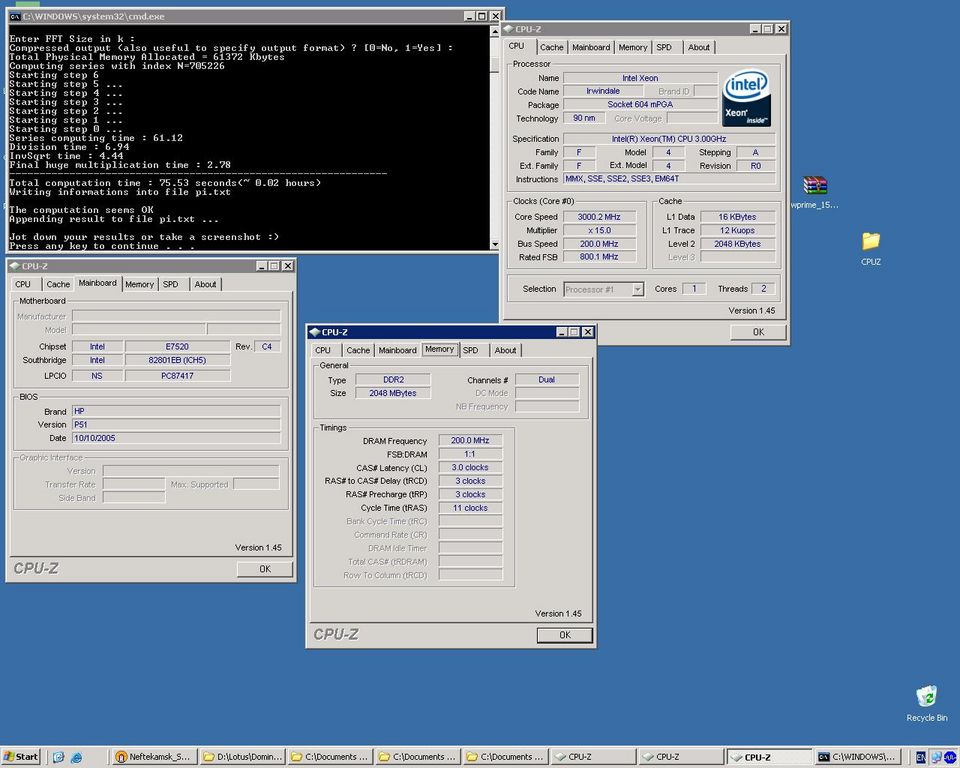Click the rightmost blue tray icon

tap(950, 757)
